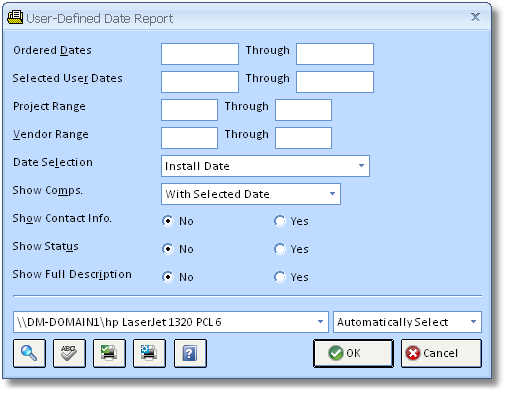
Task: Close the User-Defined Date Report dialog
Action: pos(475,17)
